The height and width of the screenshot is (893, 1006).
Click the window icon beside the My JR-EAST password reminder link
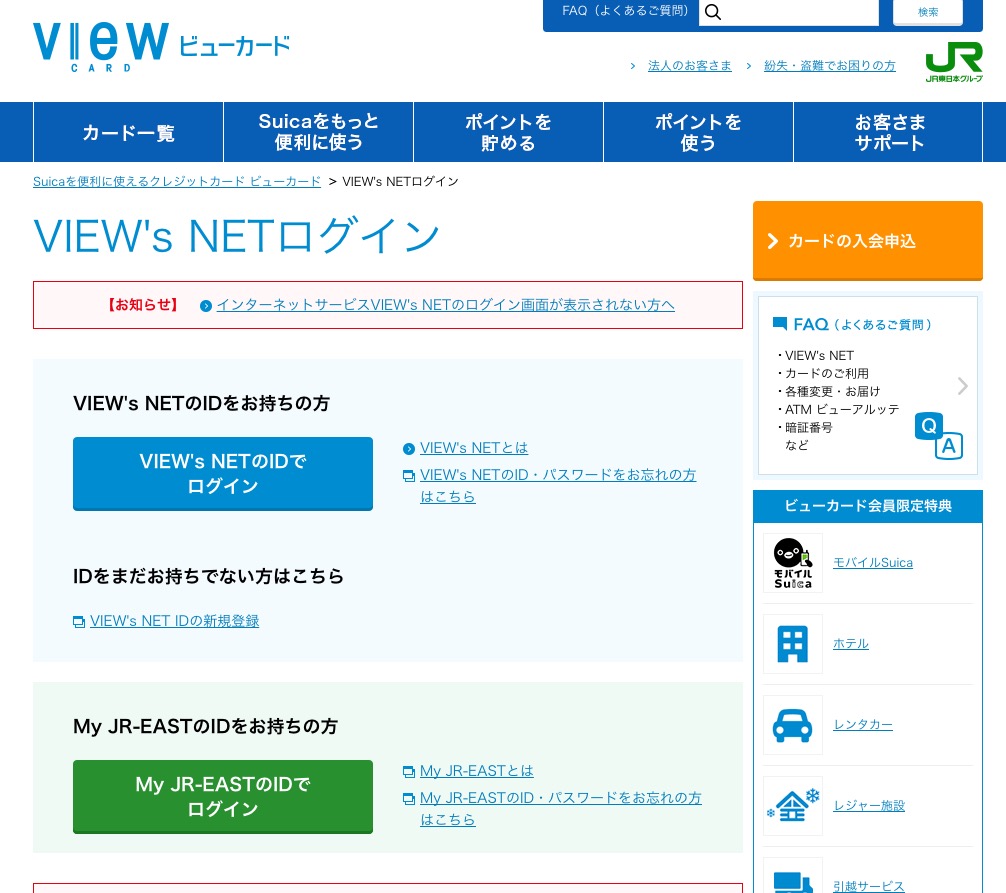408,799
